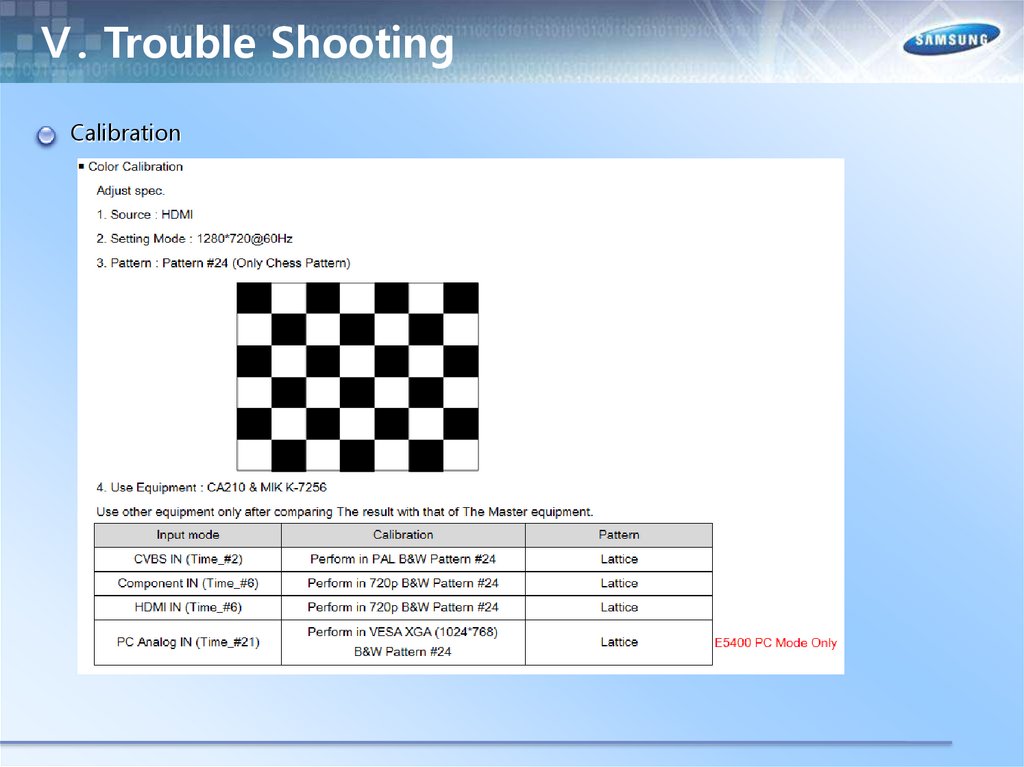Viewport: 1024px width, 767px height.
Task: Click the Lattice cell in the HDMI IN row
Action: click(618, 608)
